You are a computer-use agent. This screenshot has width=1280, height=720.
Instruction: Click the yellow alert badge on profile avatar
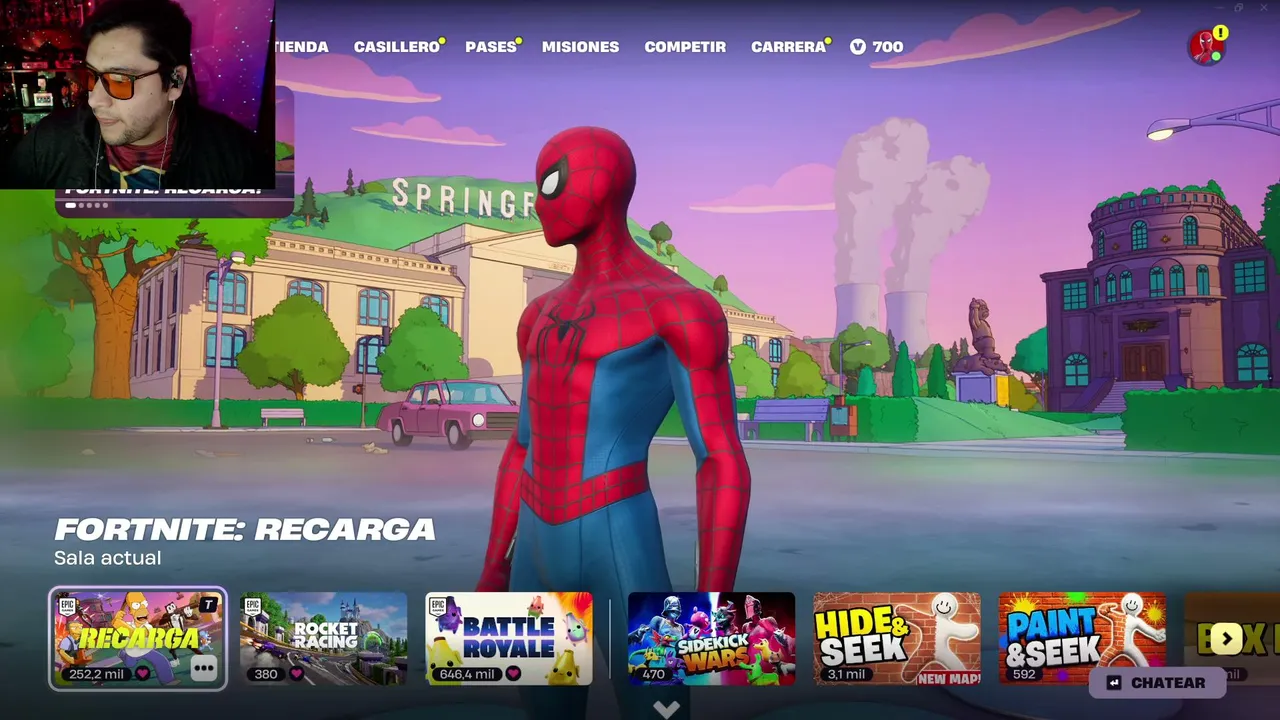(x=1221, y=33)
